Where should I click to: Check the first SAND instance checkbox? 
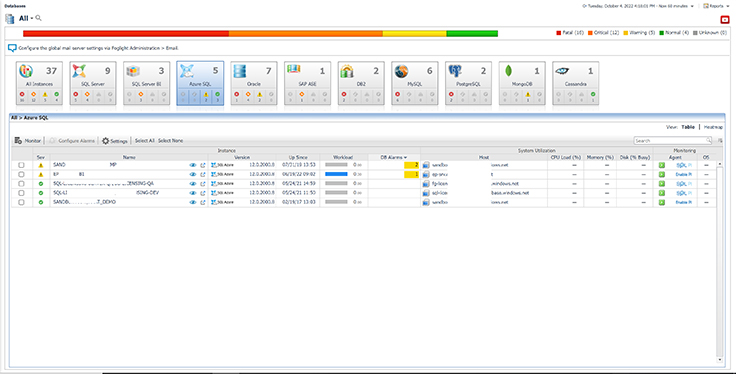[x=21, y=165]
